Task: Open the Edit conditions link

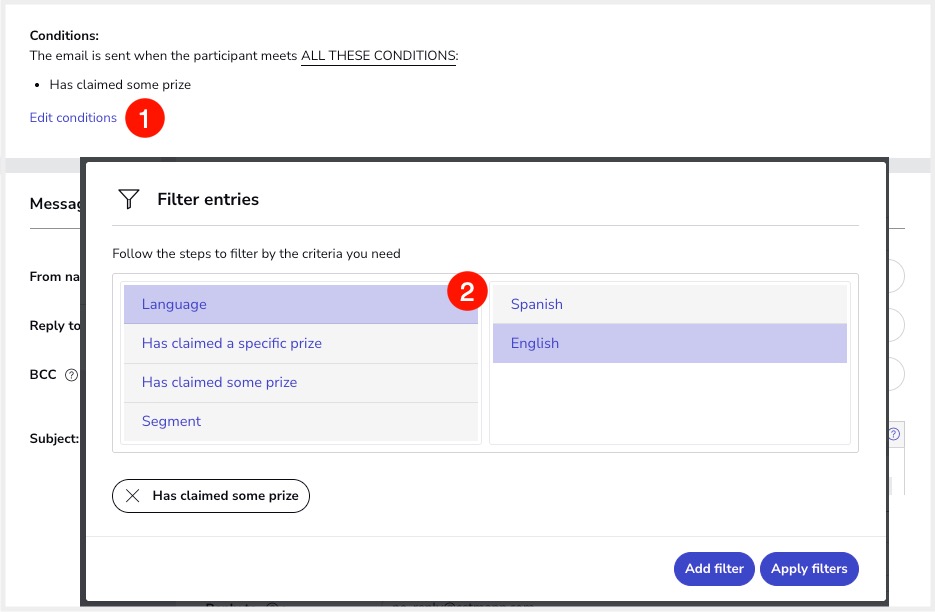Action: tap(73, 118)
